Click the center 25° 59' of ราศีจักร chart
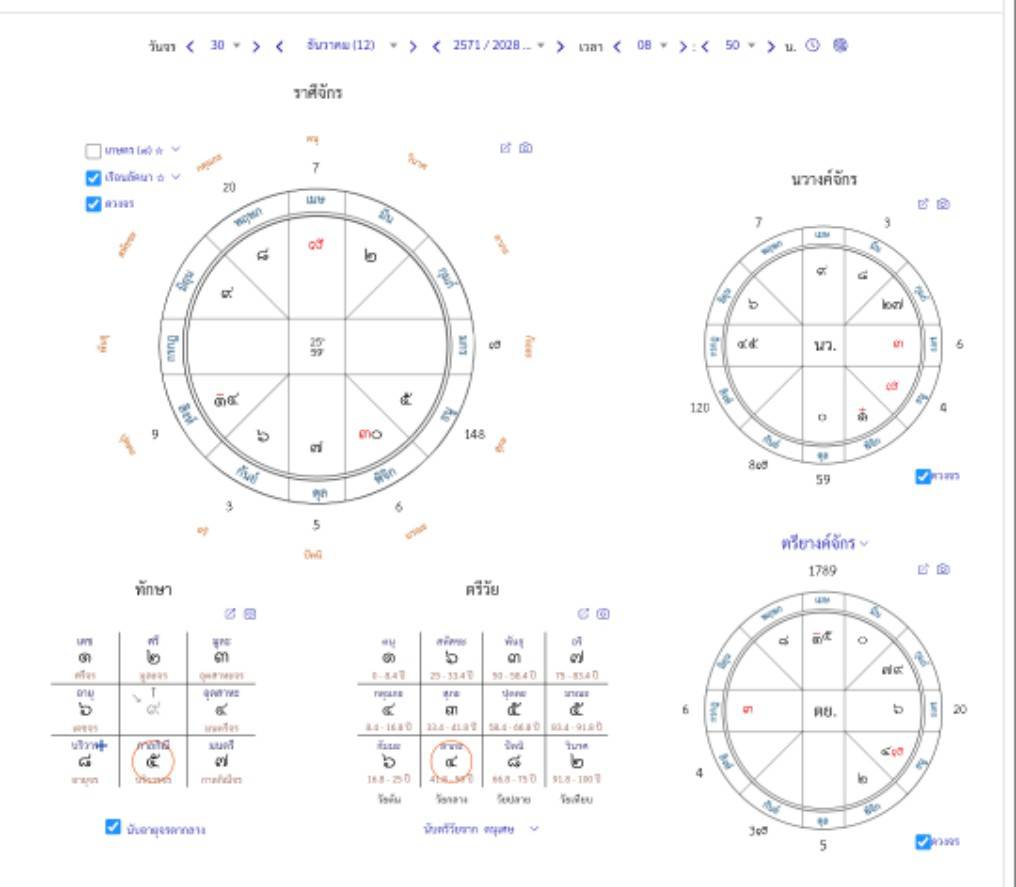1016x887 pixels. [x=317, y=347]
